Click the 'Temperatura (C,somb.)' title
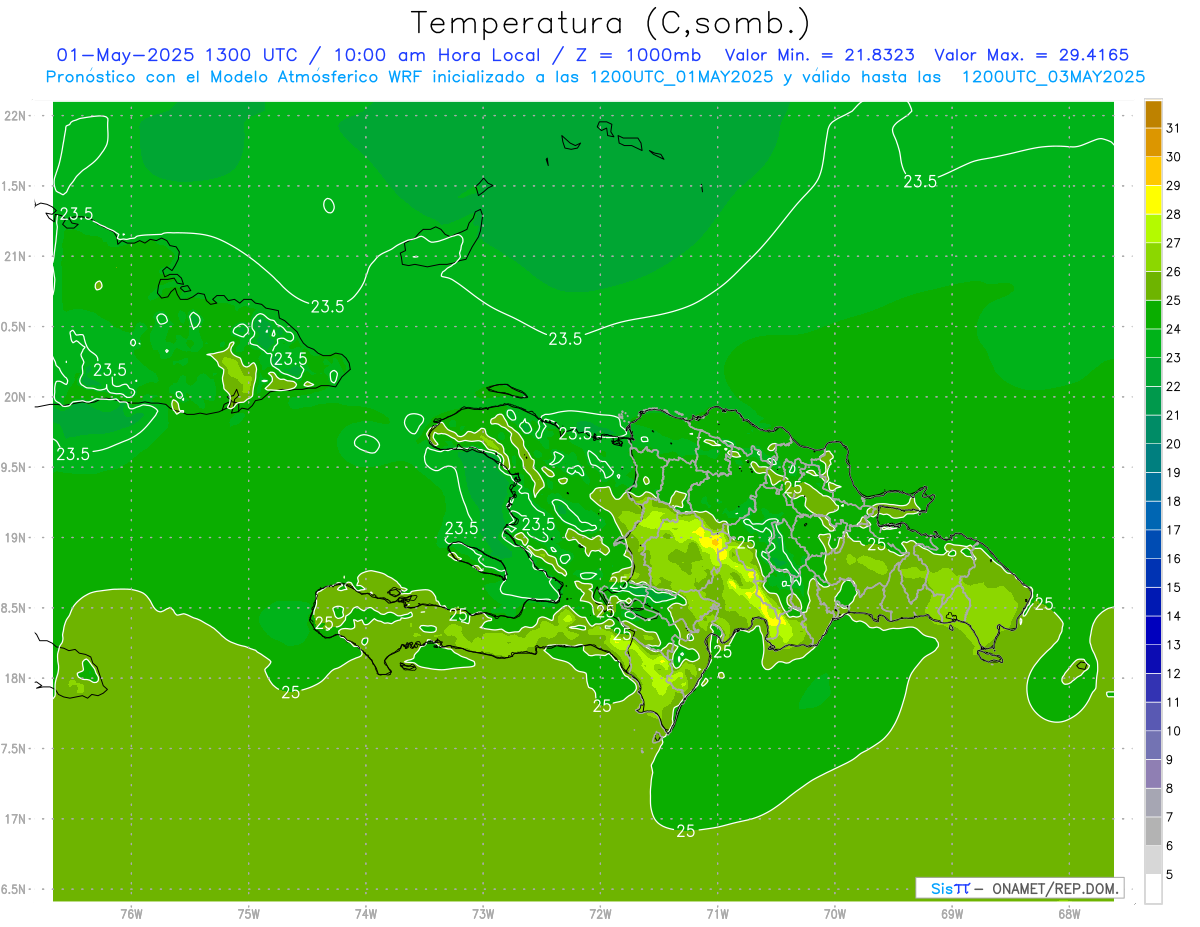Screen dimensions: 1200x927 610,23
